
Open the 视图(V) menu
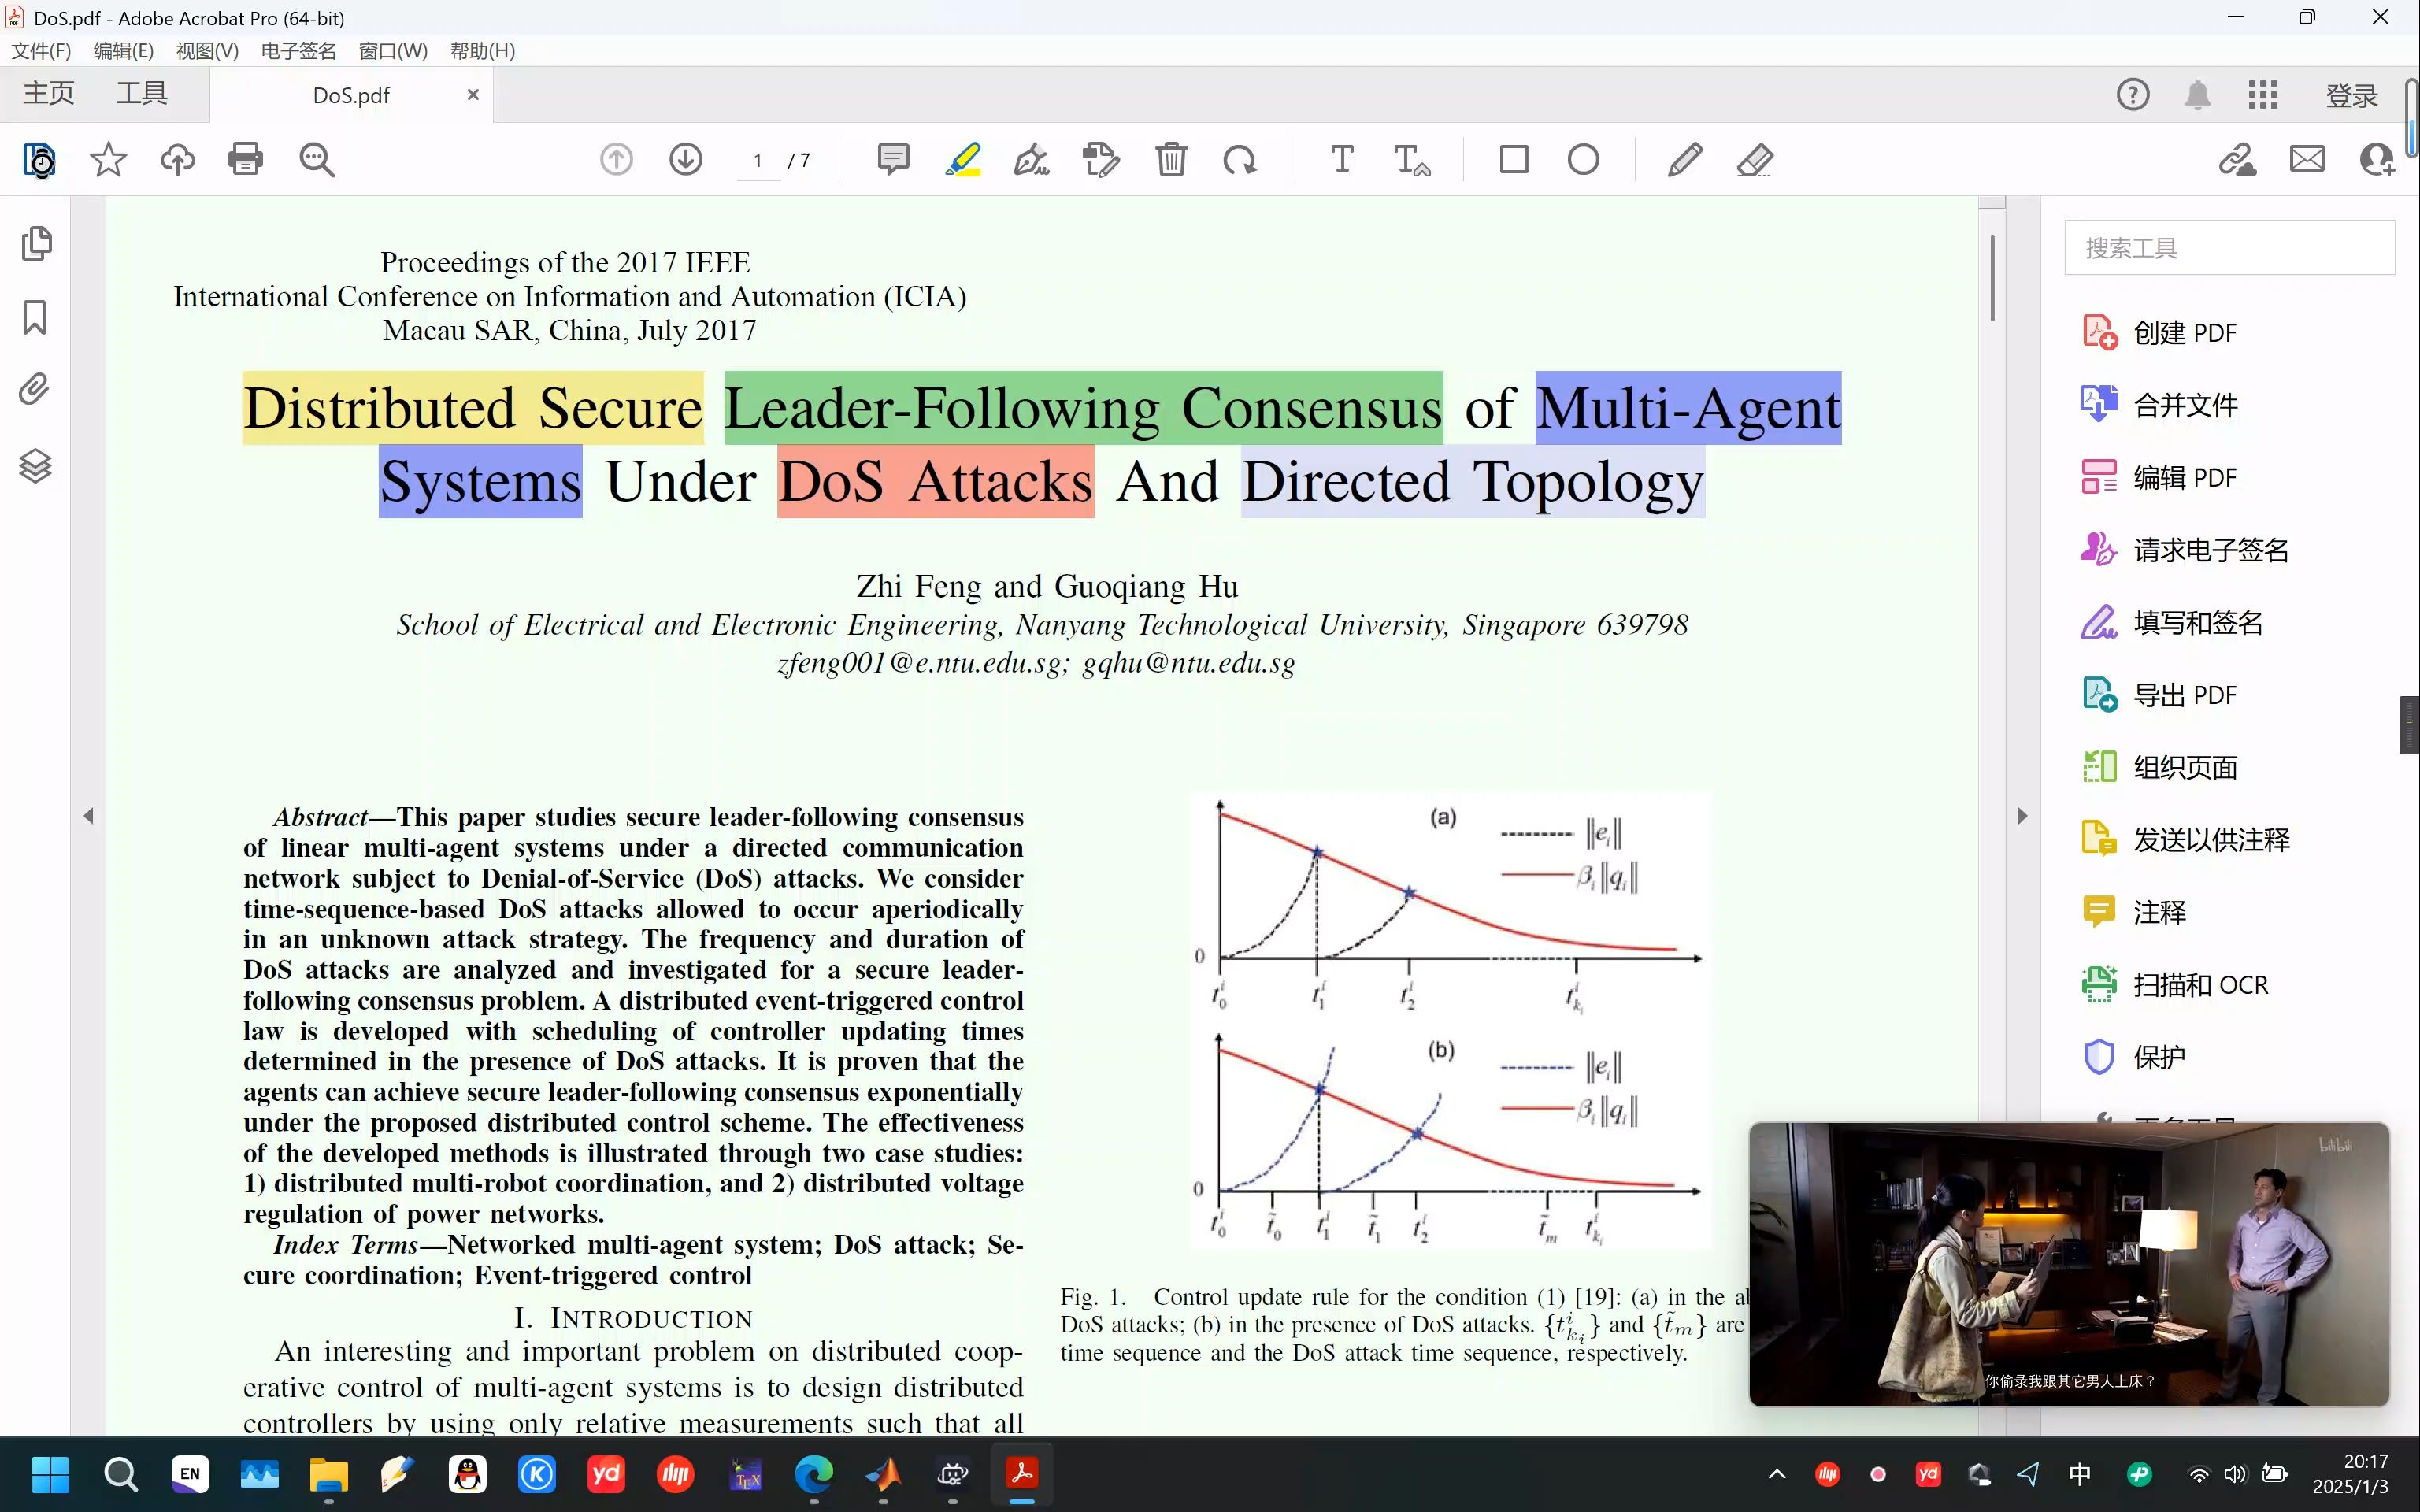207,50
